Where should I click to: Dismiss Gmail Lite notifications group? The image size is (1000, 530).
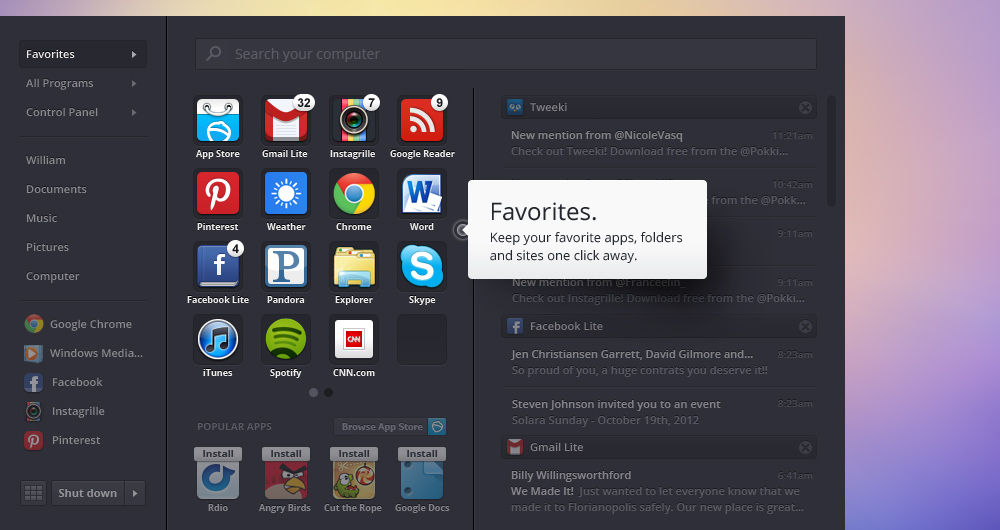click(x=805, y=447)
